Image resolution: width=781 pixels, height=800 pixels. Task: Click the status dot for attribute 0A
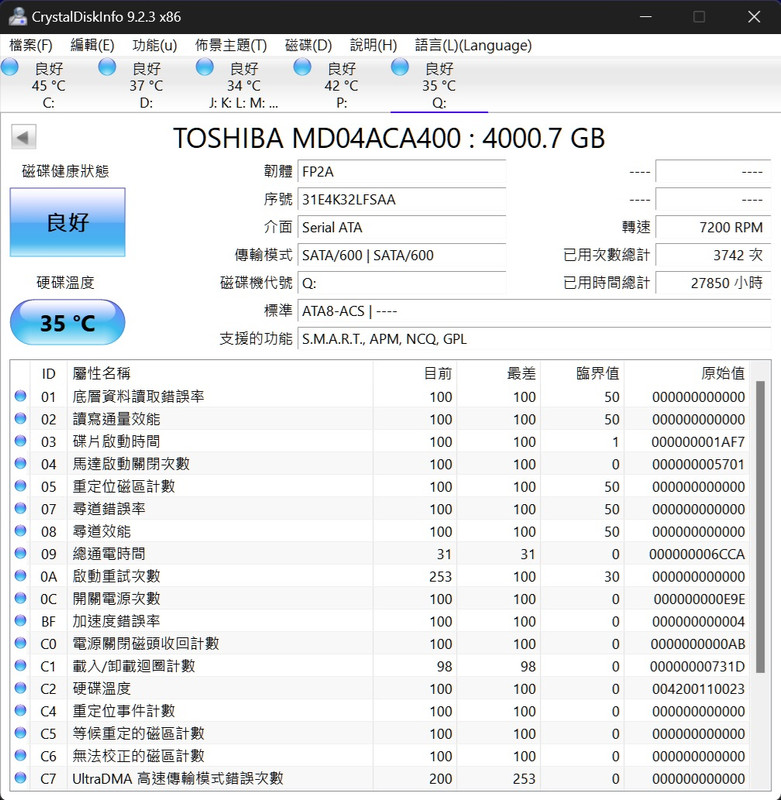20,575
